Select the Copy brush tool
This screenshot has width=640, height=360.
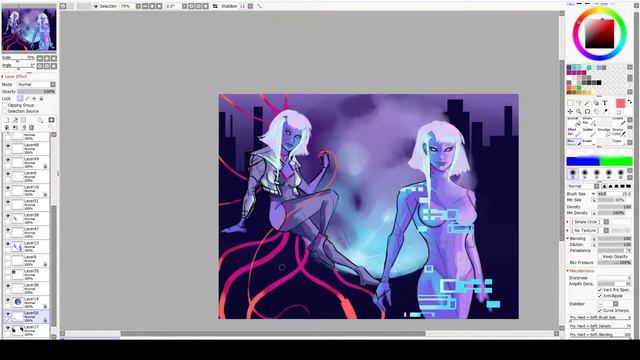(x=618, y=142)
